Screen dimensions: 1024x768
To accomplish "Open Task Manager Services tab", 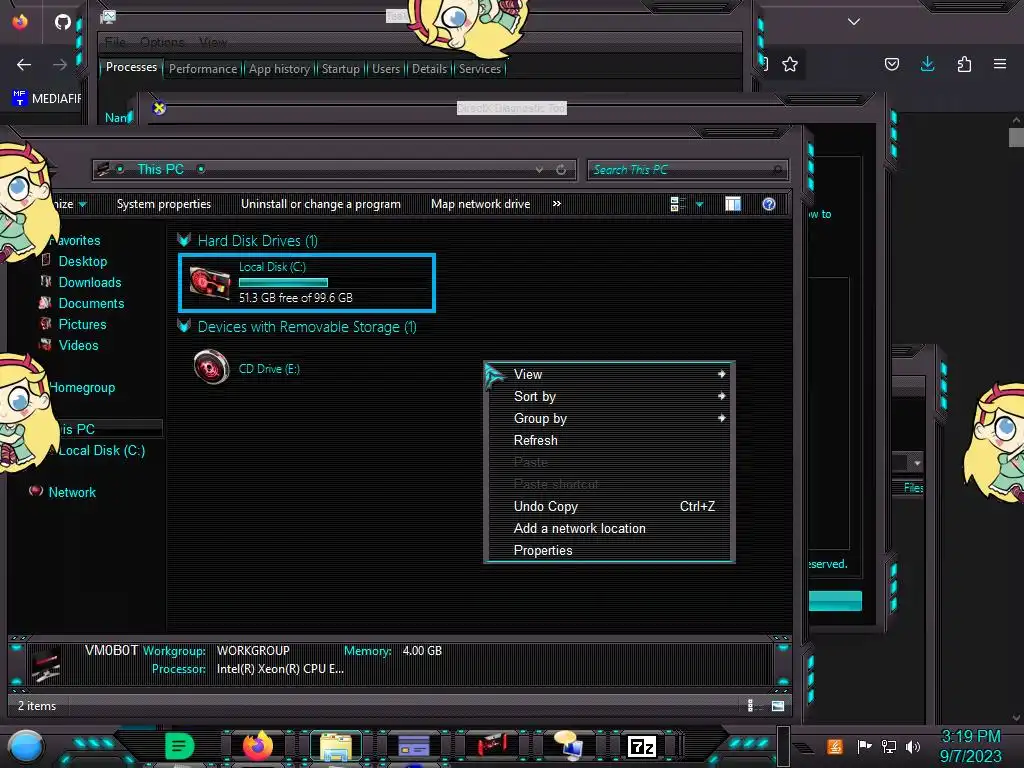I will tap(479, 69).
